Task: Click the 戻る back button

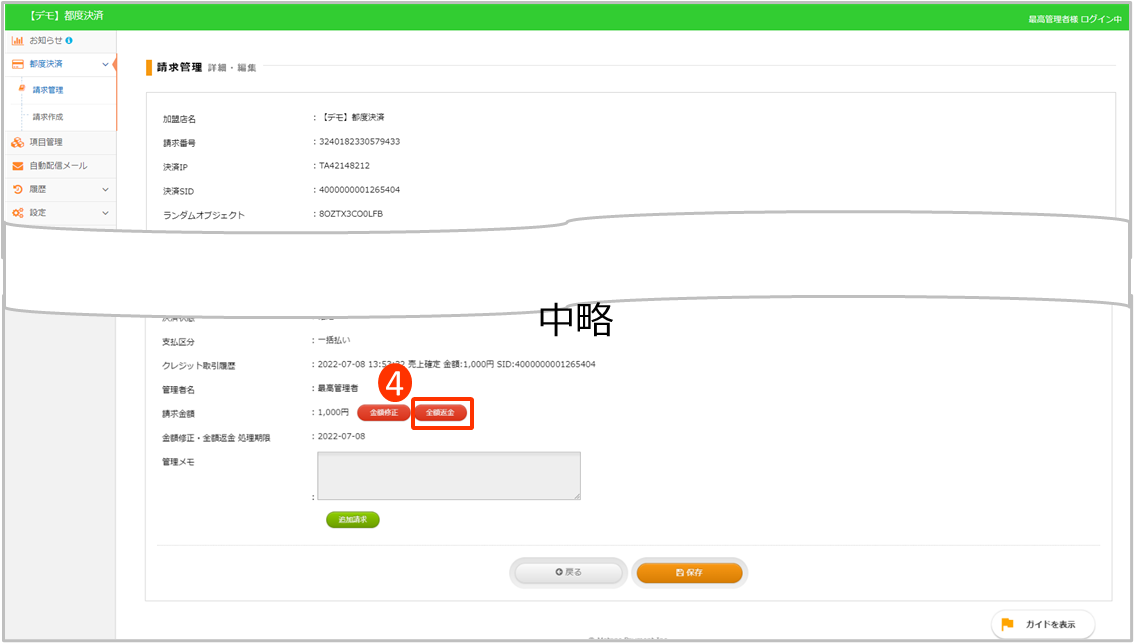Action: pos(568,573)
